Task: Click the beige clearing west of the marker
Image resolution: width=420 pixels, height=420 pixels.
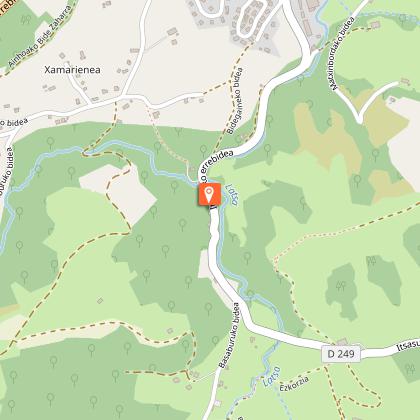Action: click(x=117, y=194)
